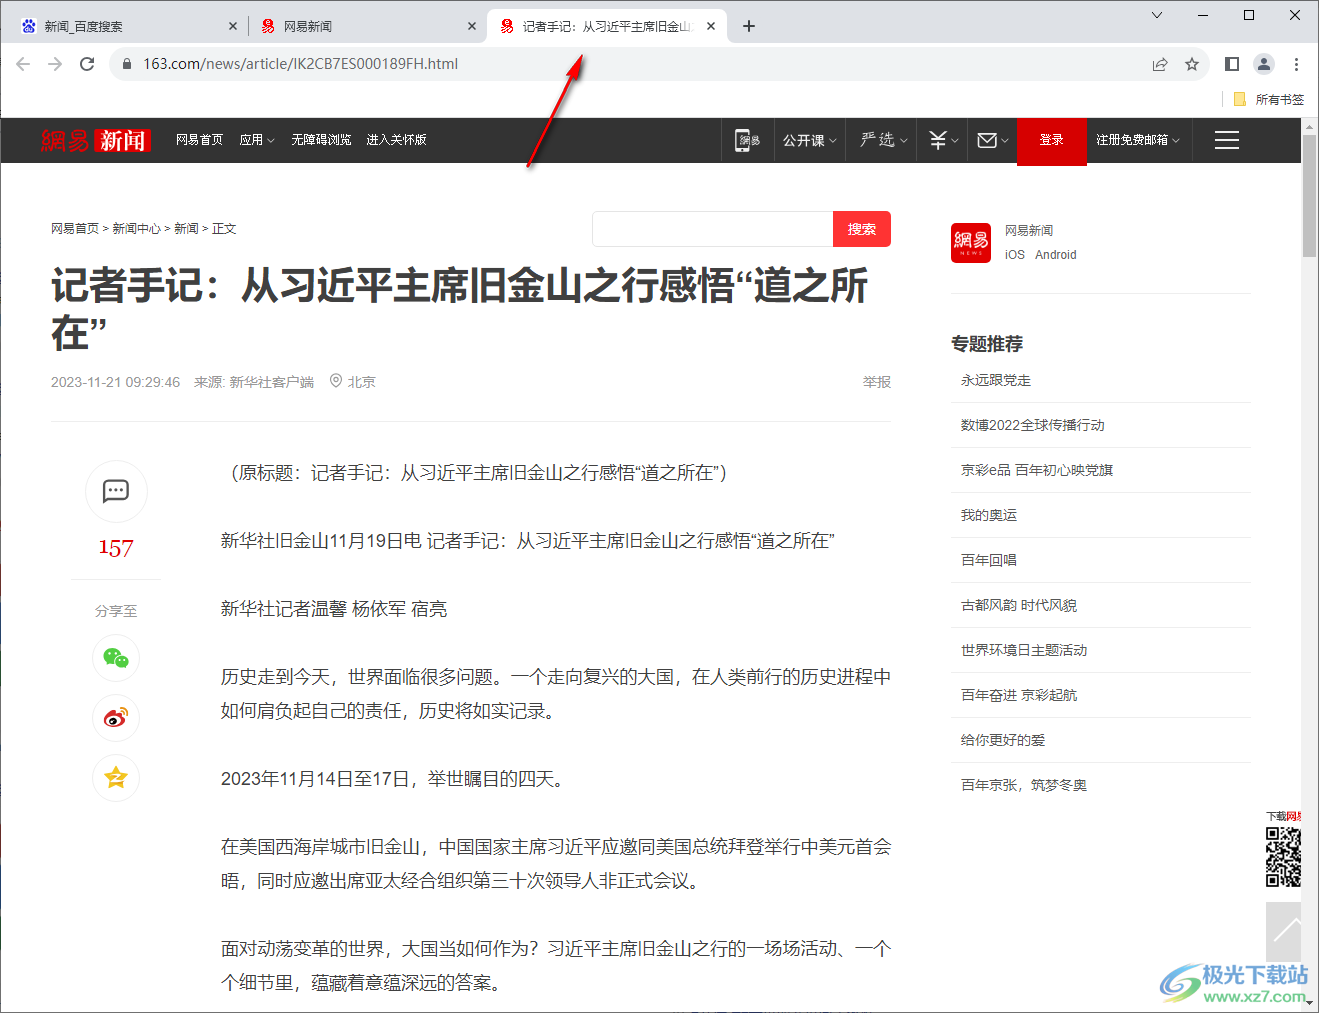Open Chrome three-dot menu

[x=1296, y=64]
